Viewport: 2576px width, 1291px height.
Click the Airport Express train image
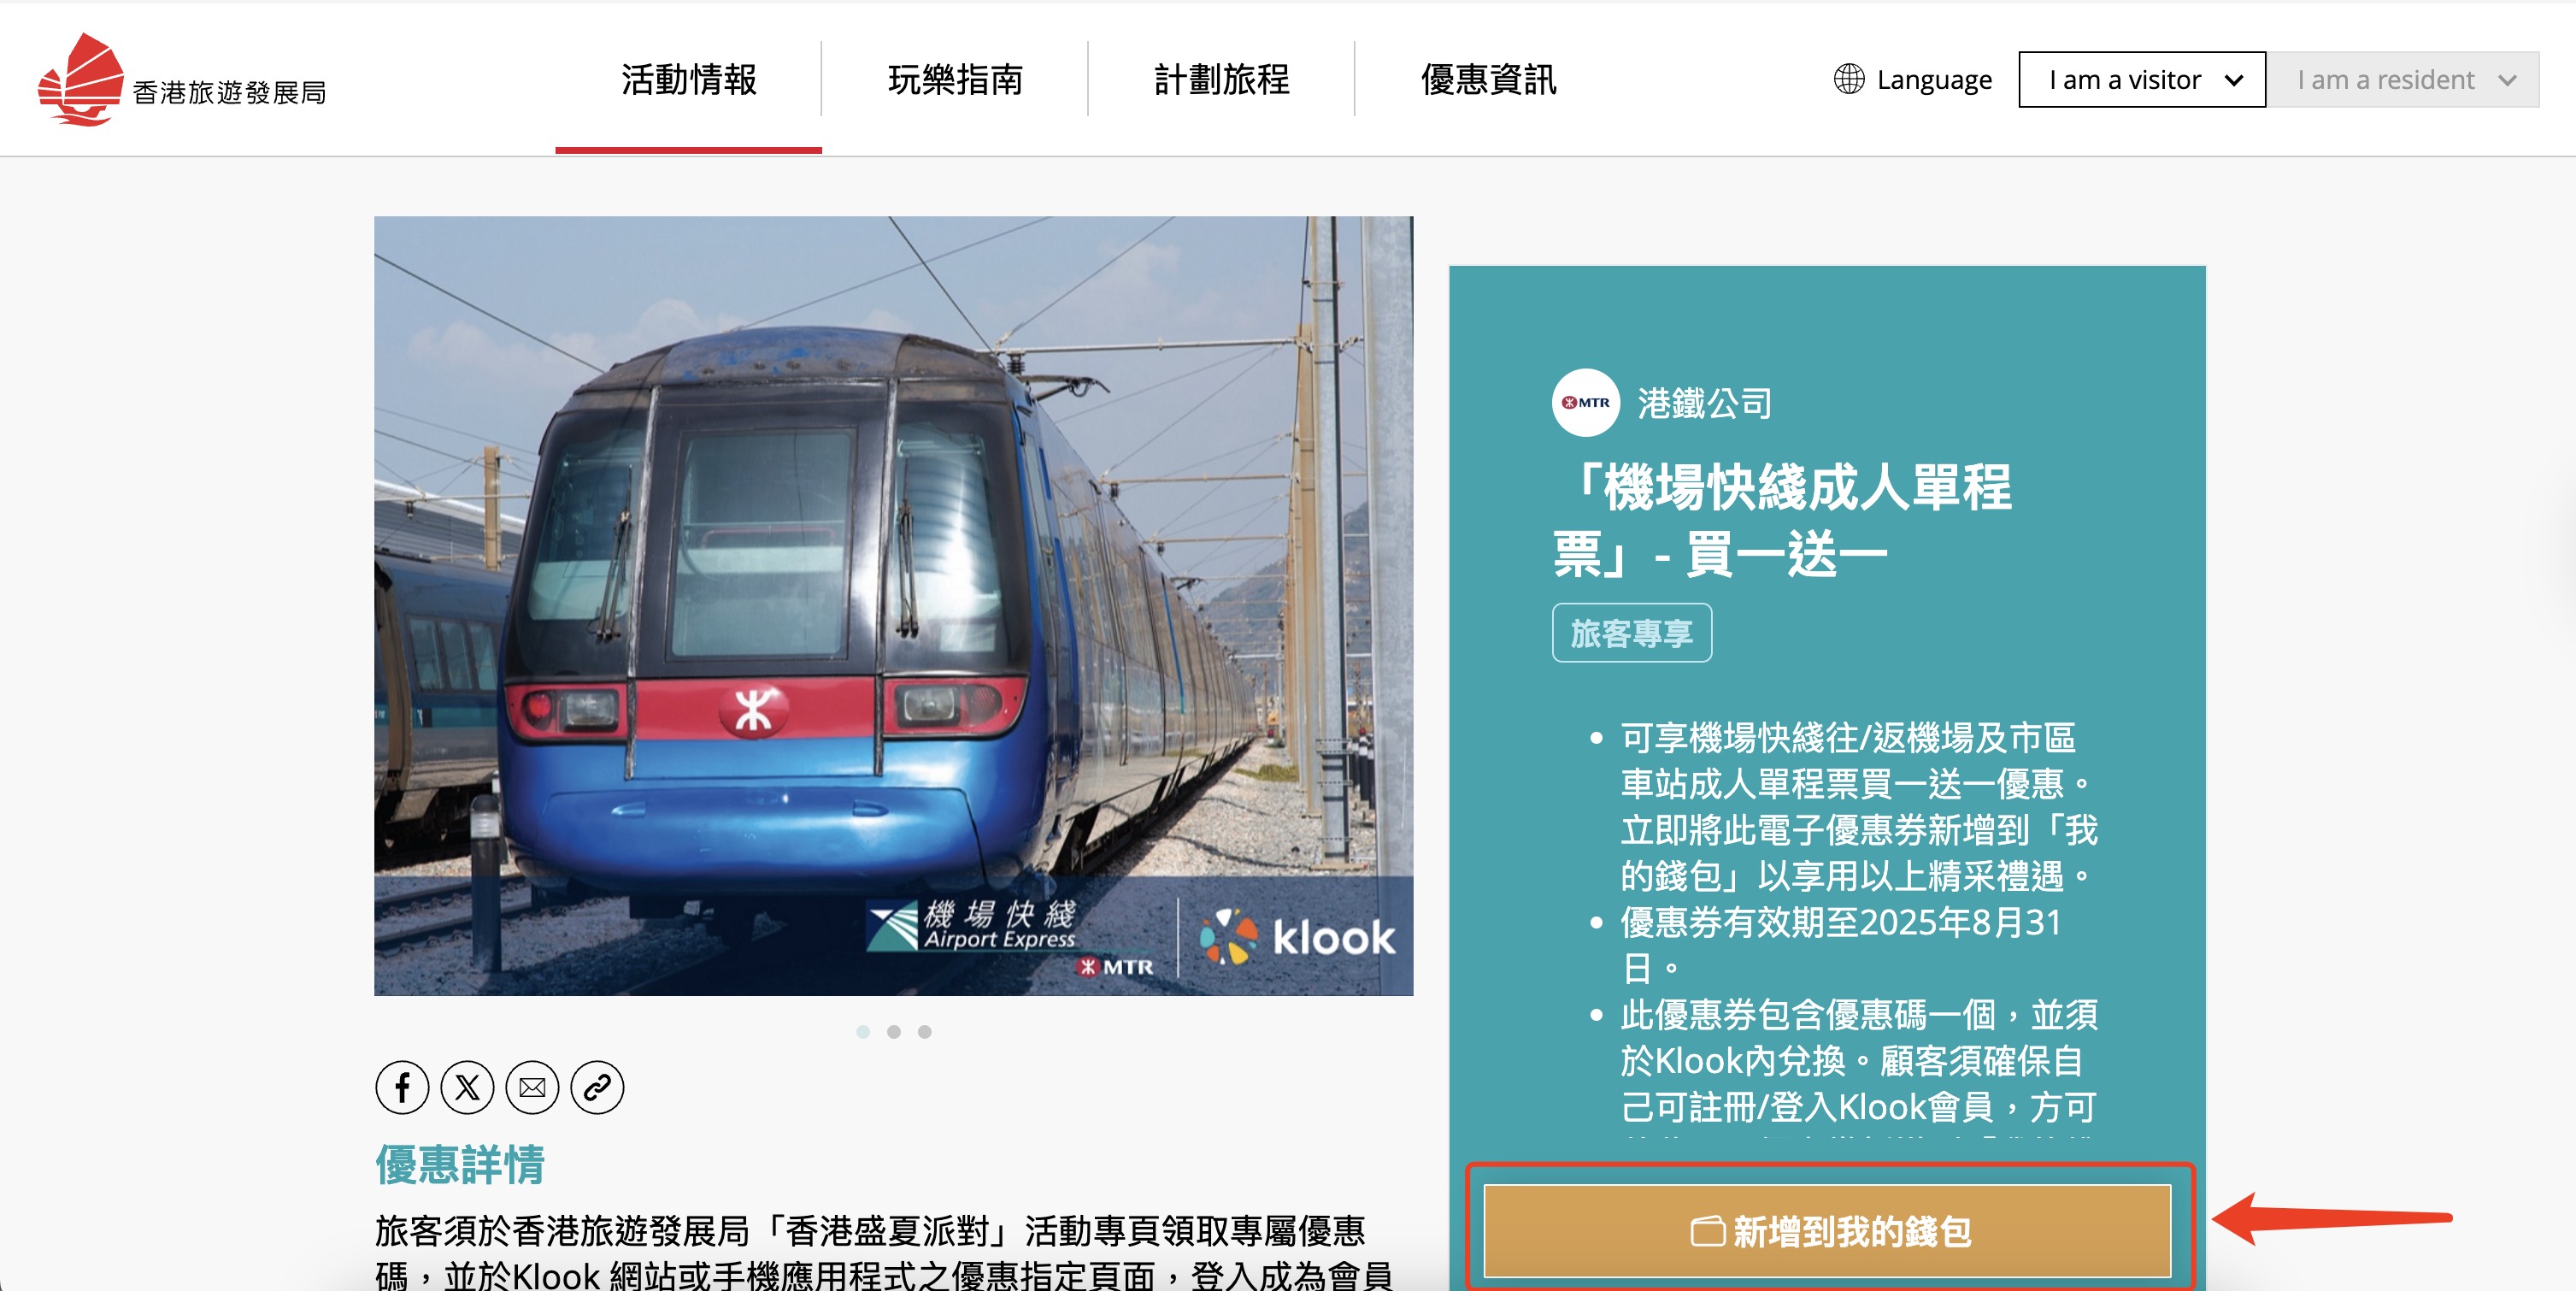click(x=893, y=606)
